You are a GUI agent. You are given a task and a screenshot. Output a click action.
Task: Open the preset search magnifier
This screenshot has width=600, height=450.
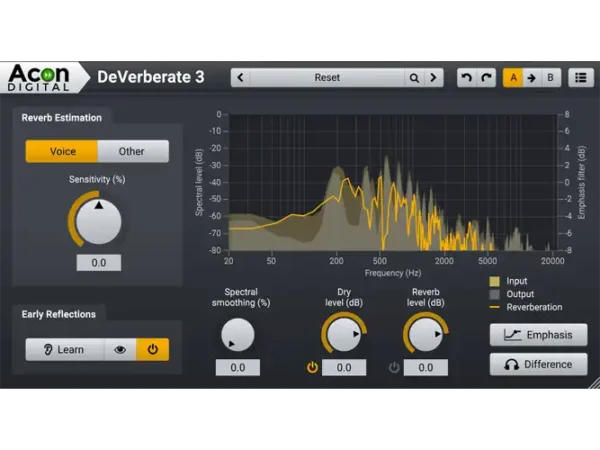point(414,78)
